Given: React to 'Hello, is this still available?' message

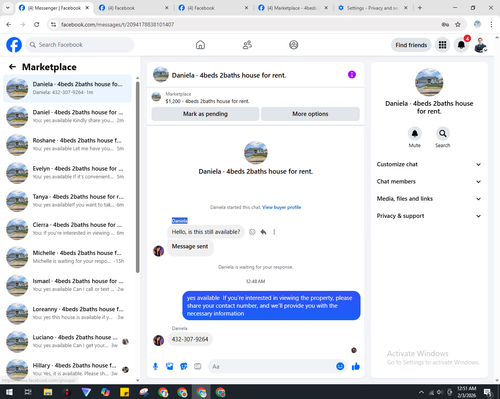Looking at the screenshot, I should 252,232.
